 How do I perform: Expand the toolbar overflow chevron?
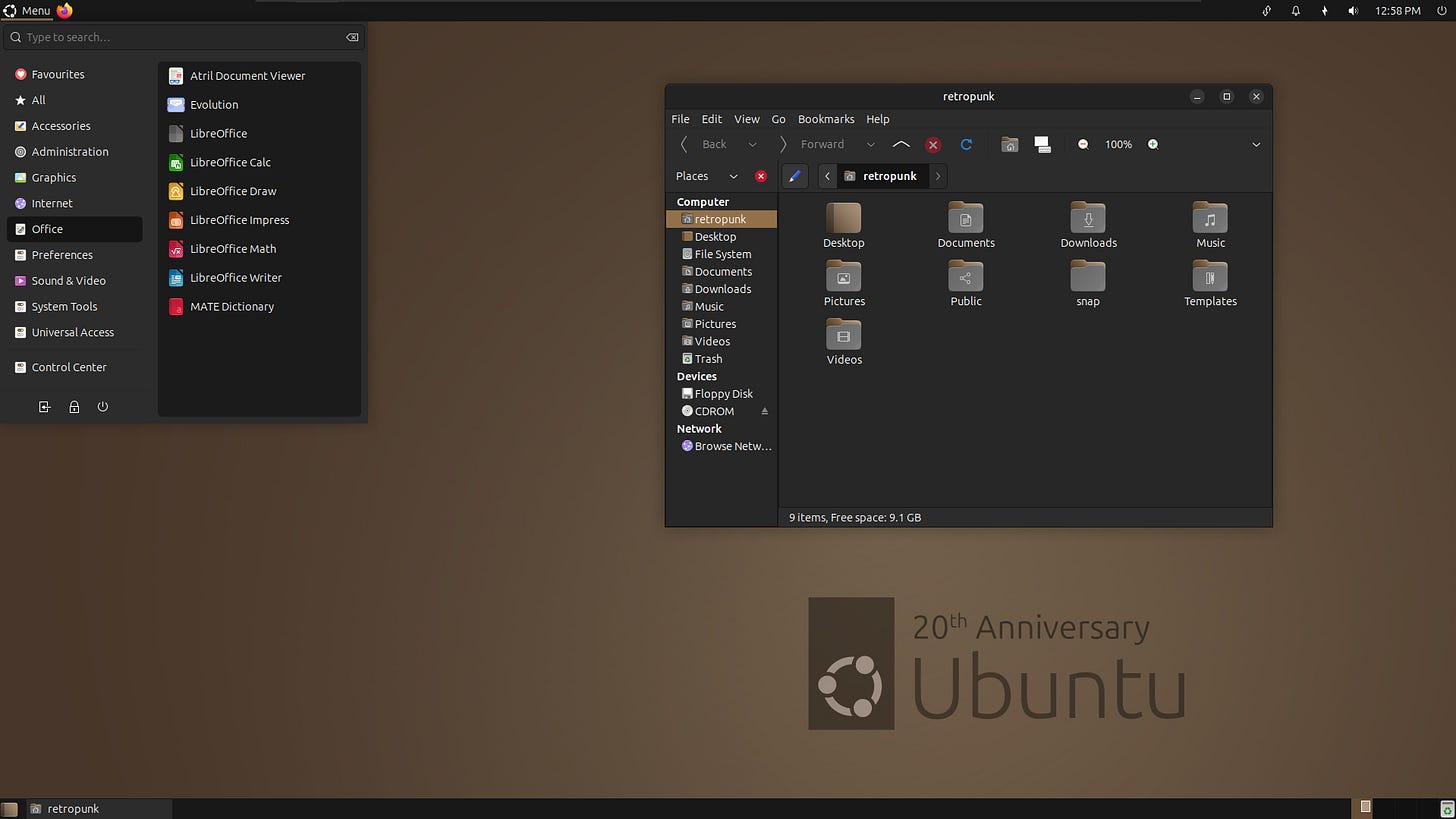coord(1256,145)
